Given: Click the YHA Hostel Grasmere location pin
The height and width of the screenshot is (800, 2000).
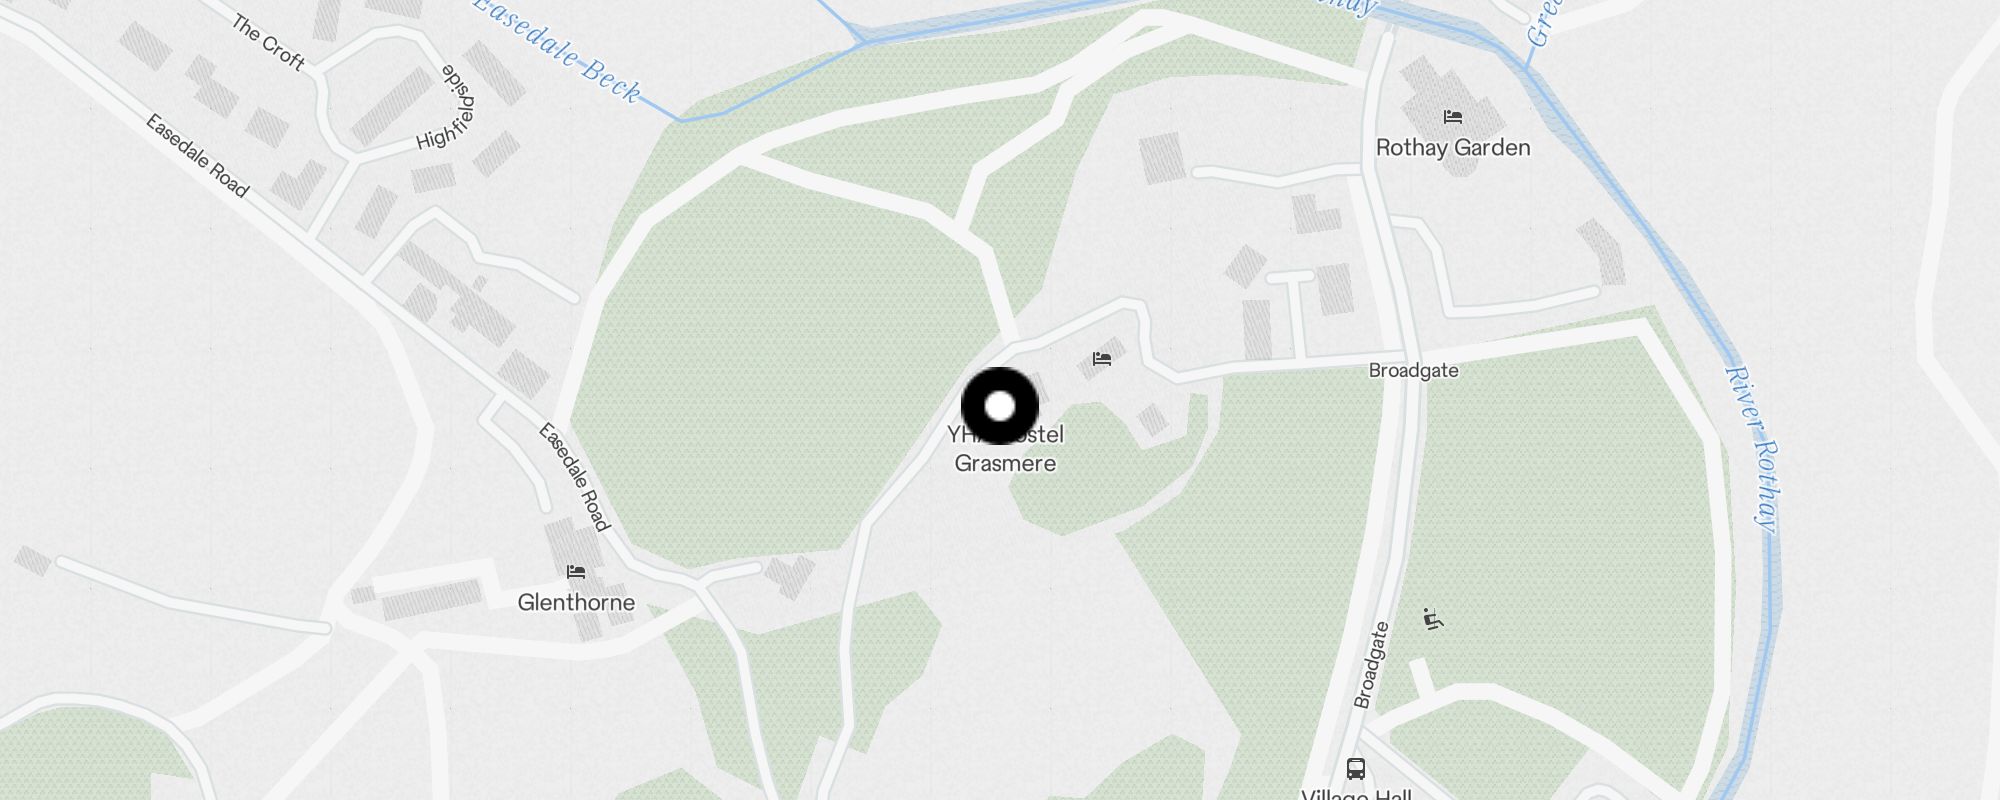Looking at the screenshot, I should (x=1000, y=406).
